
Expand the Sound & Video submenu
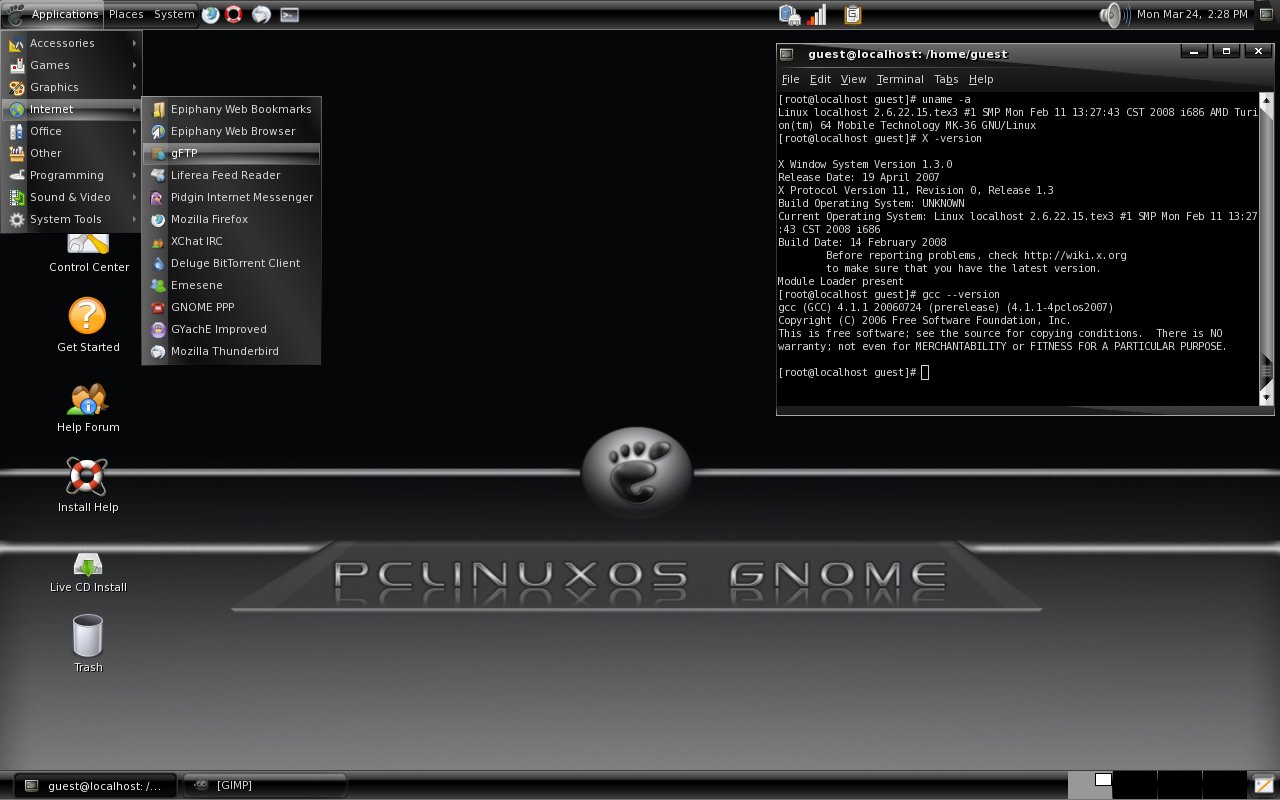[72, 197]
